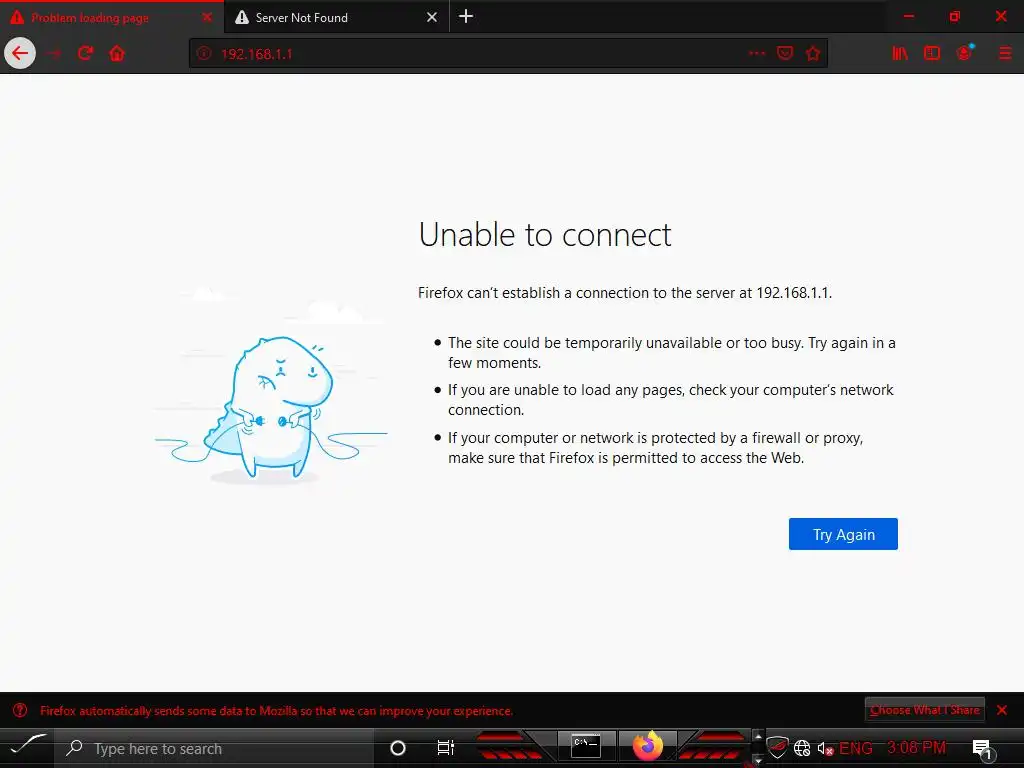This screenshot has height=768, width=1024.
Task: Show site information icon in address bar
Action: pos(204,54)
